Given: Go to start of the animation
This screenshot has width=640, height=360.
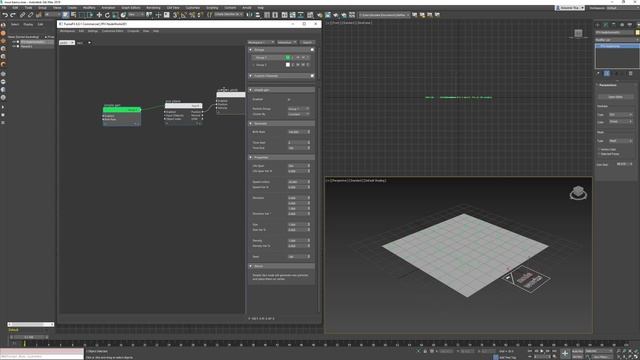Looking at the screenshot, I should coord(530,351).
